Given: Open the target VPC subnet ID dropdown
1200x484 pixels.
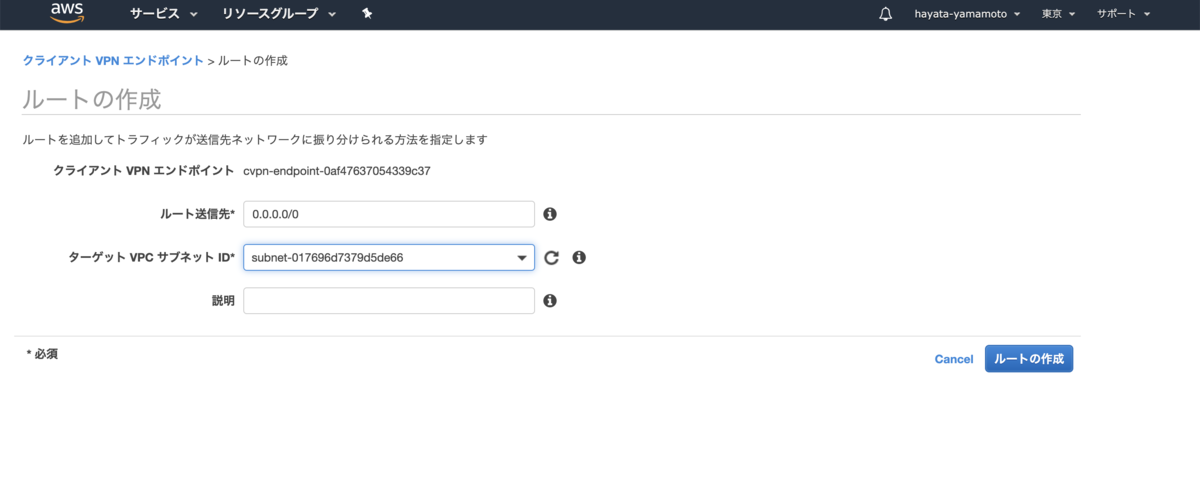Looking at the screenshot, I should click(x=389, y=258).
